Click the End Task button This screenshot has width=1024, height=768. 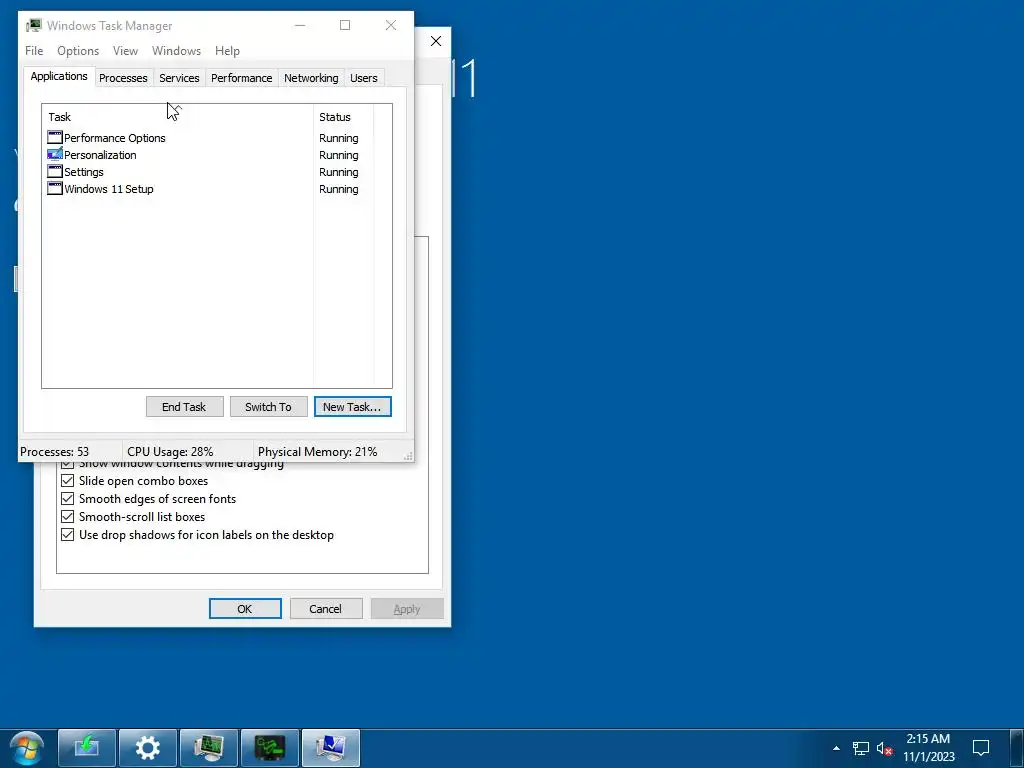pyautogui.click(x=184, y=407)
